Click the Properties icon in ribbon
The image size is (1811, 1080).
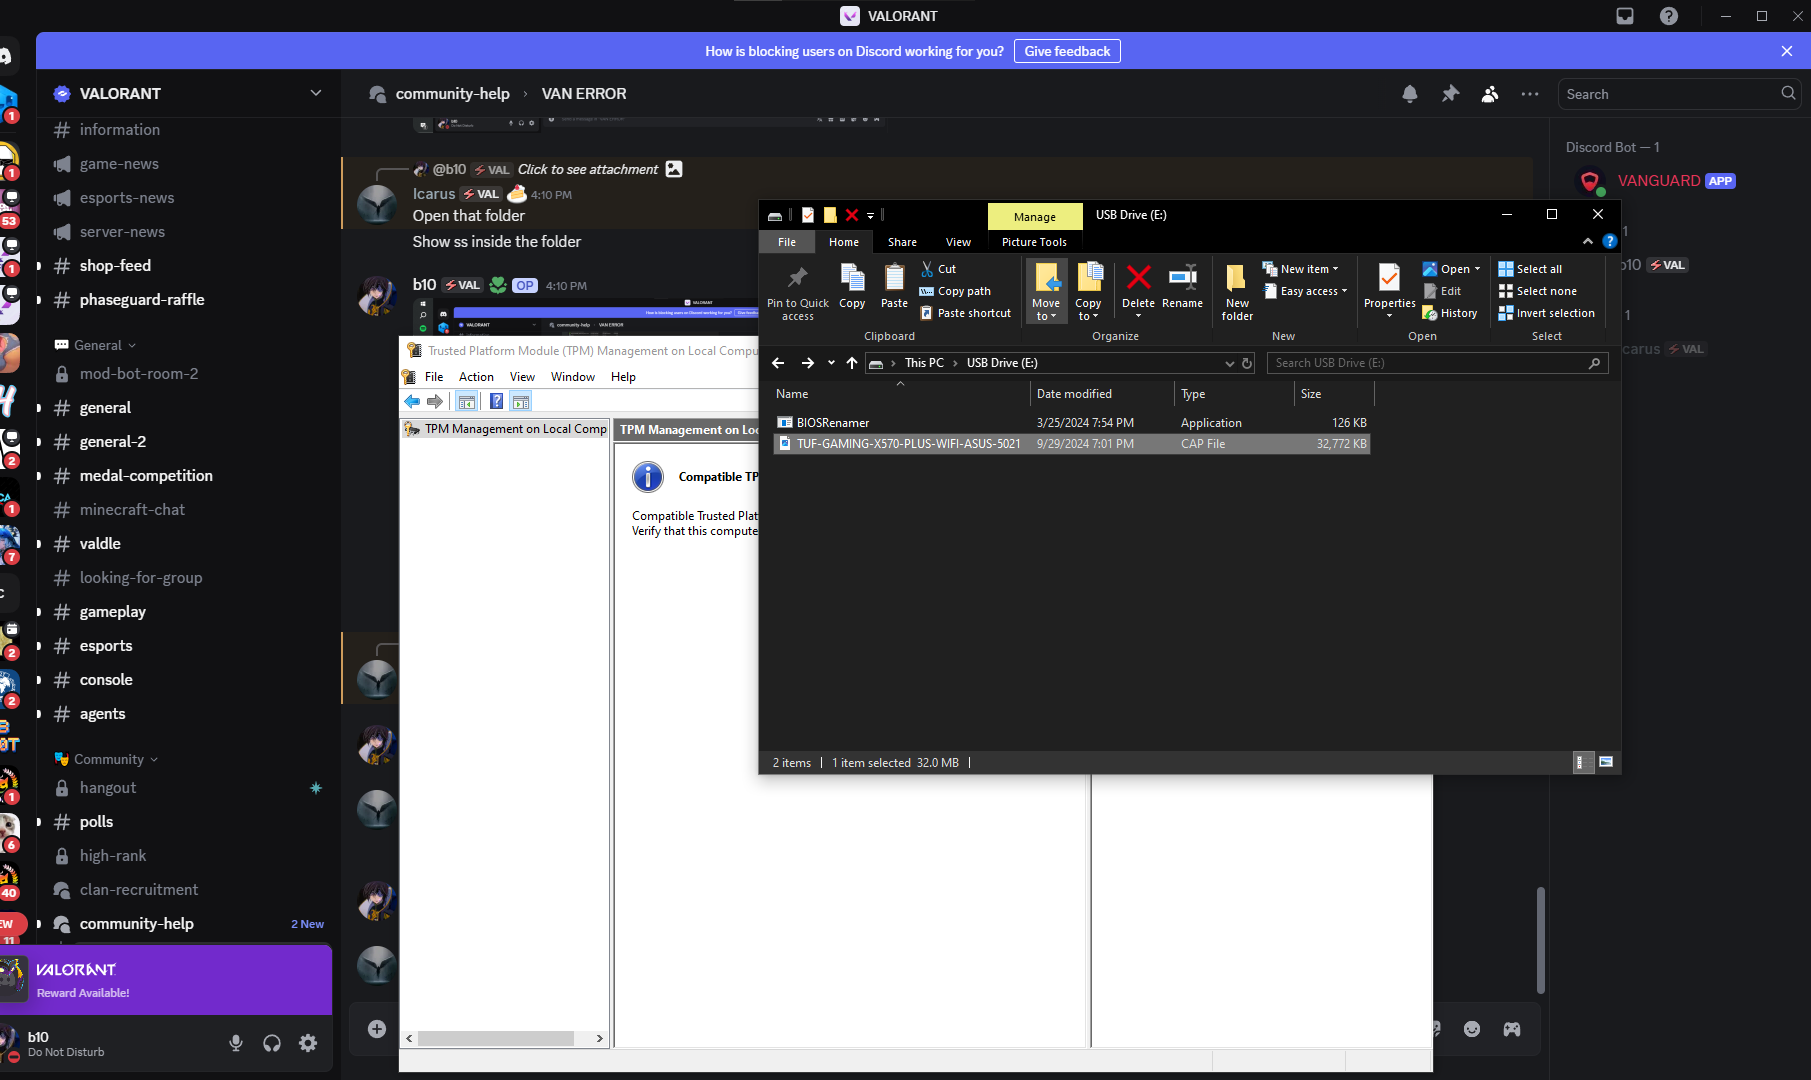point(1389,279)
